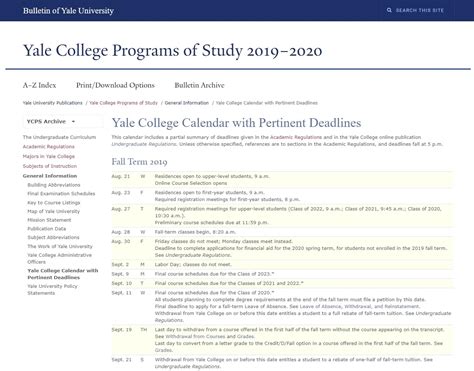Open Print/Download Options
The image size is (474, 371).
115,85
